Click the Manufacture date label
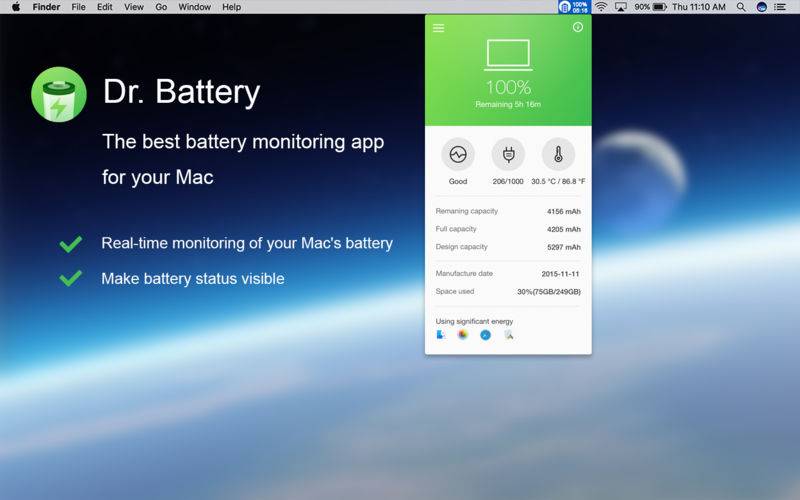The height and width of the screenshot is (500, 800). coord(464,273)
